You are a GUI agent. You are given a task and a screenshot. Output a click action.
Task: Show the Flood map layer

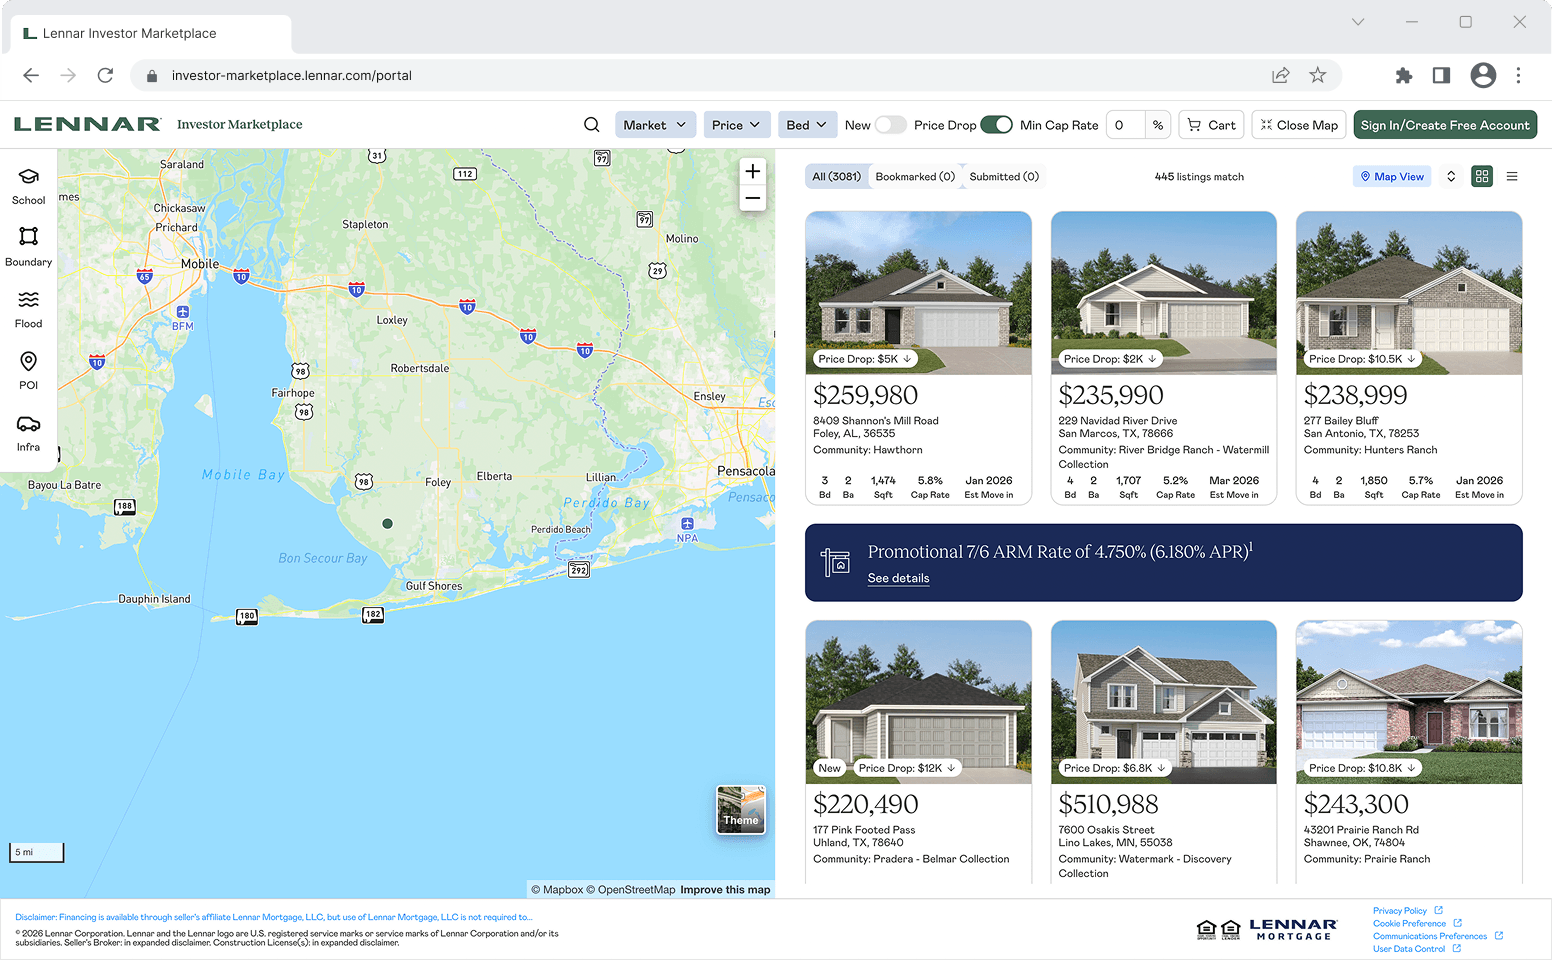[28, 309]
